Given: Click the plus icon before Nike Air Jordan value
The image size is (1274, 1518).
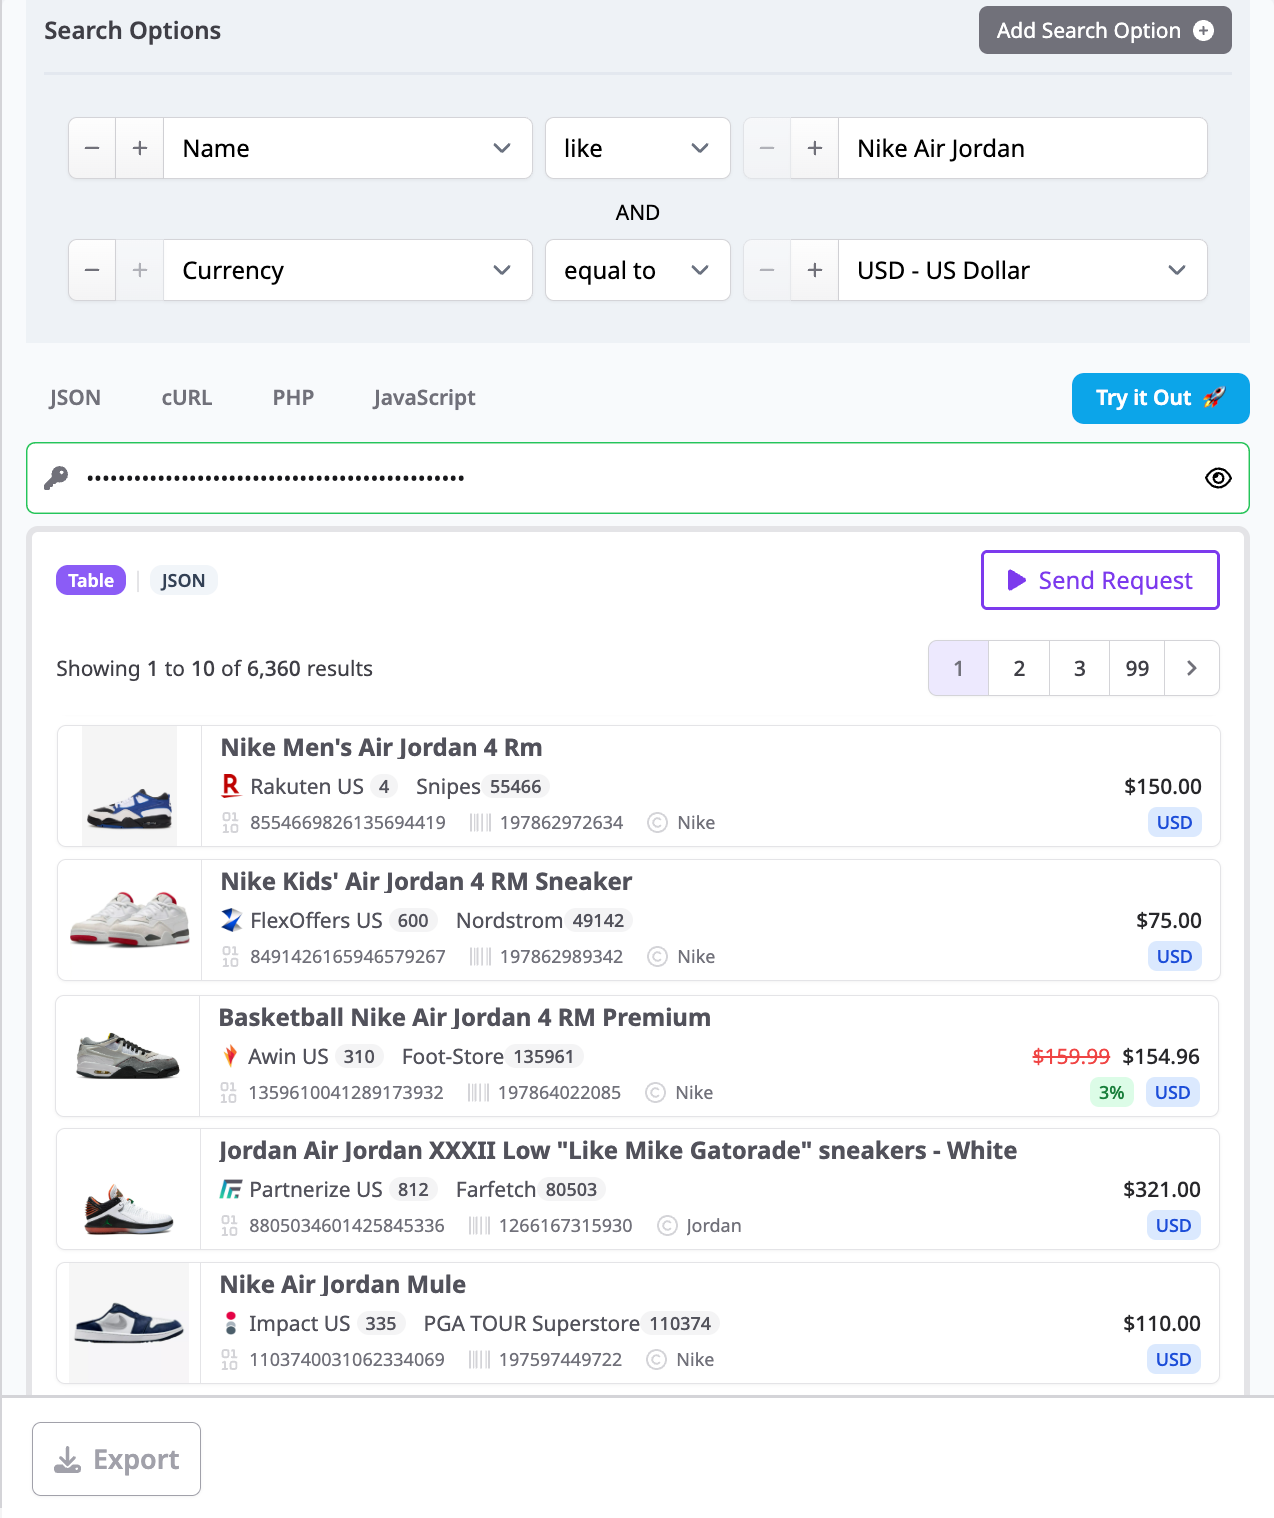Looking at the screenshot, I should pos(815,148).
